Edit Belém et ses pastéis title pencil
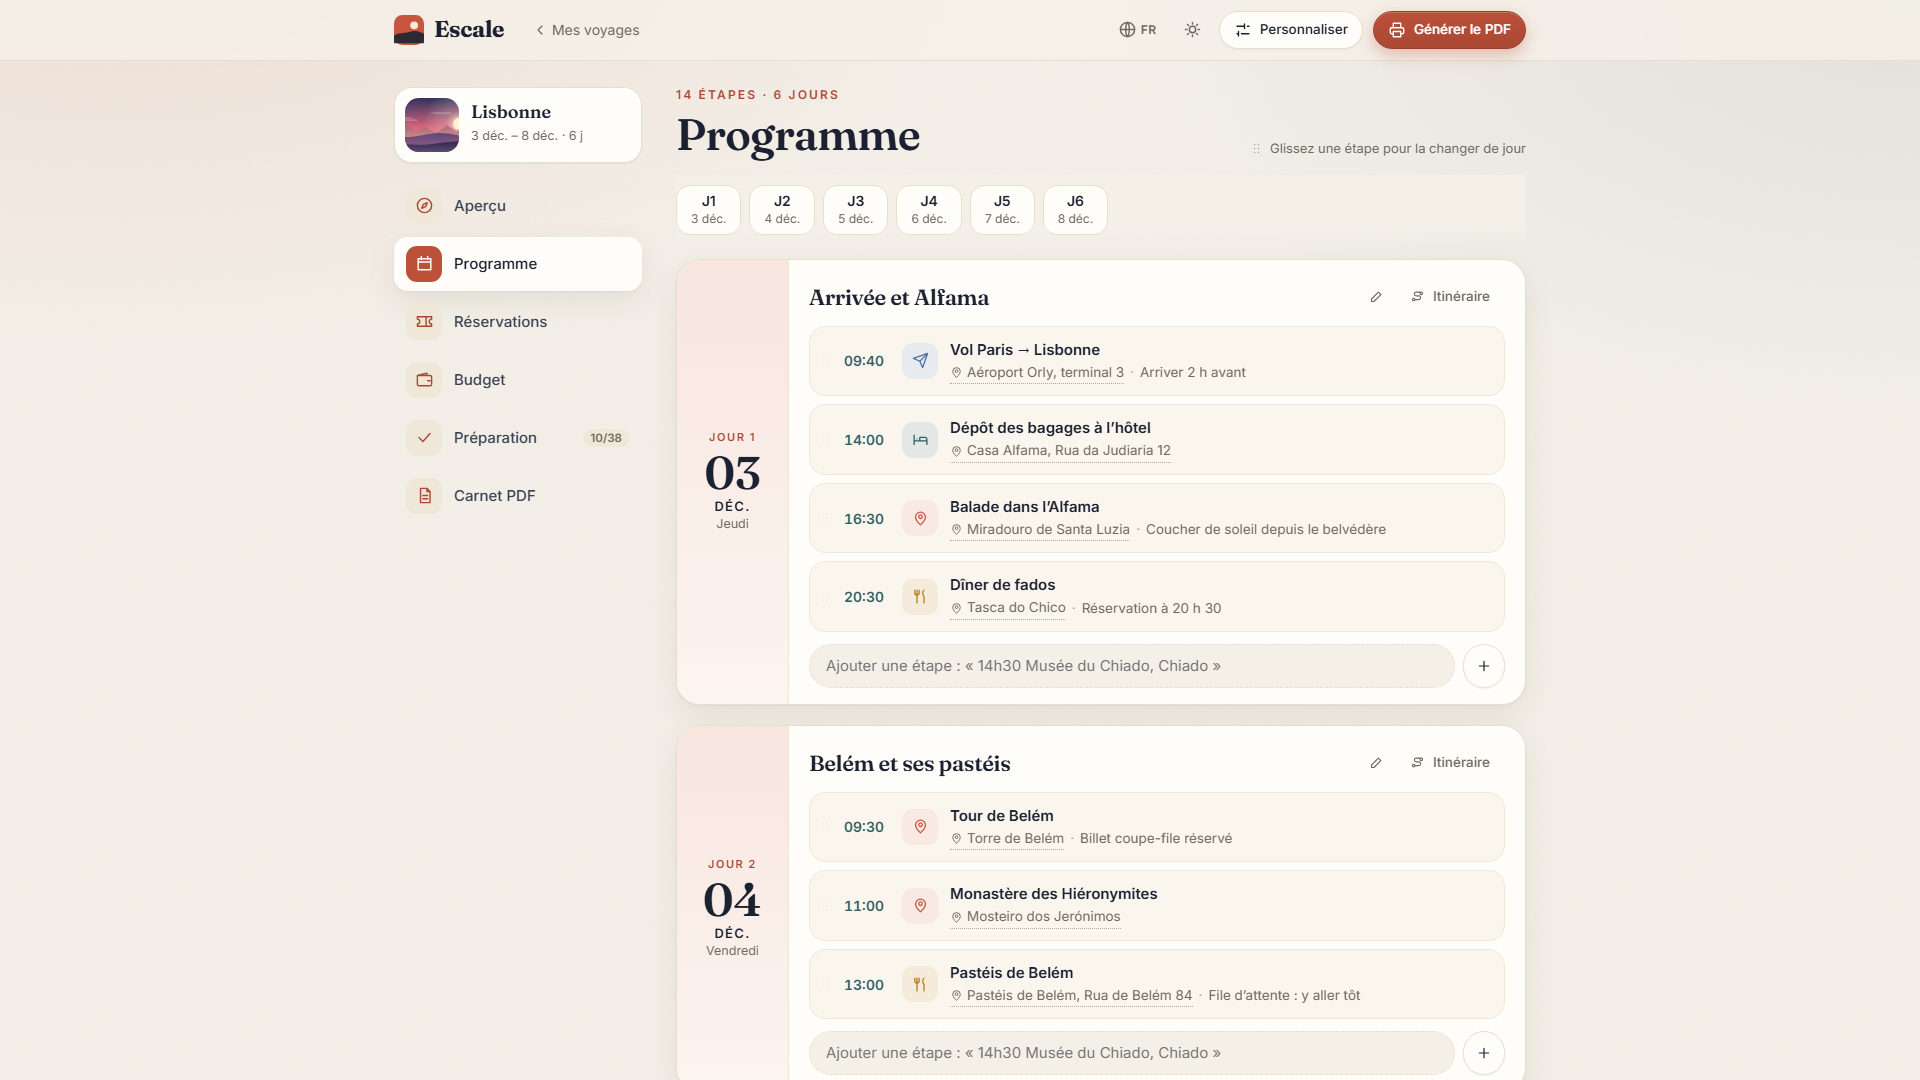Viewport: 1920px width, 1080px height. pyautogui.click(x=1376, y=763)
